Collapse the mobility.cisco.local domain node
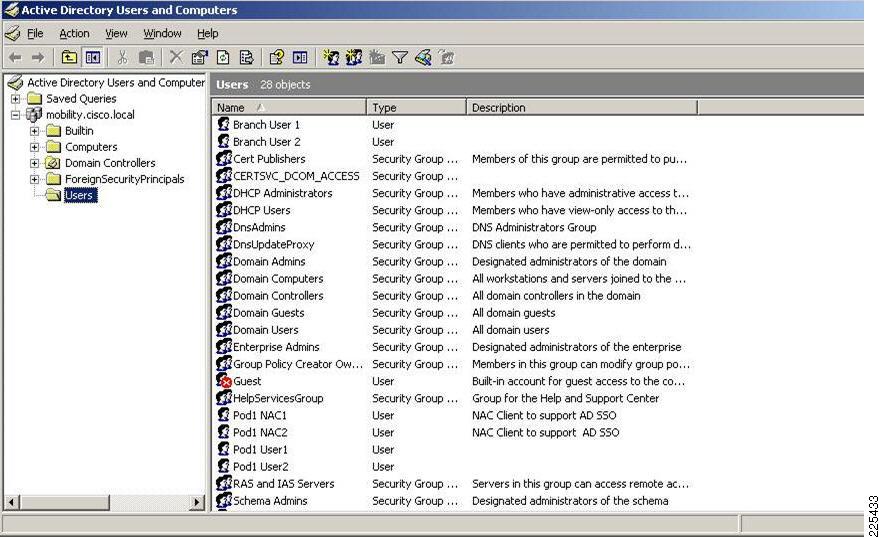The image size is (879, 537). 16,115
